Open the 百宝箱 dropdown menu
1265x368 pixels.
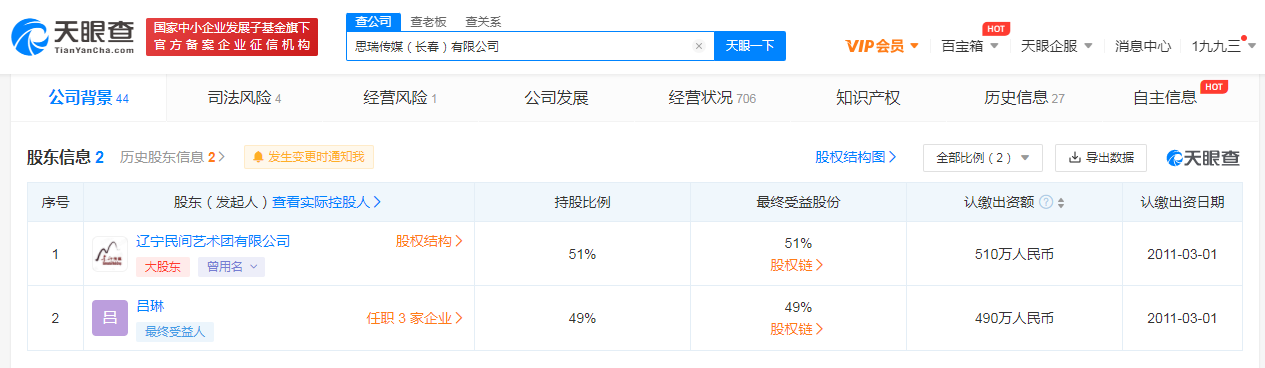point(971,46)
